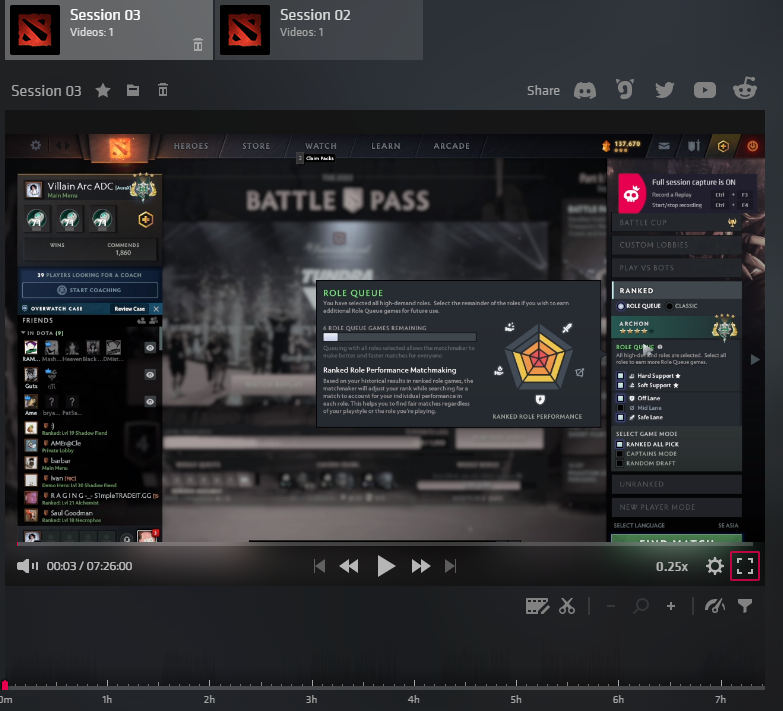Delete session using trash icon beside folder
The height and width of the screenshot is (711, 783).
click(163, 90)
